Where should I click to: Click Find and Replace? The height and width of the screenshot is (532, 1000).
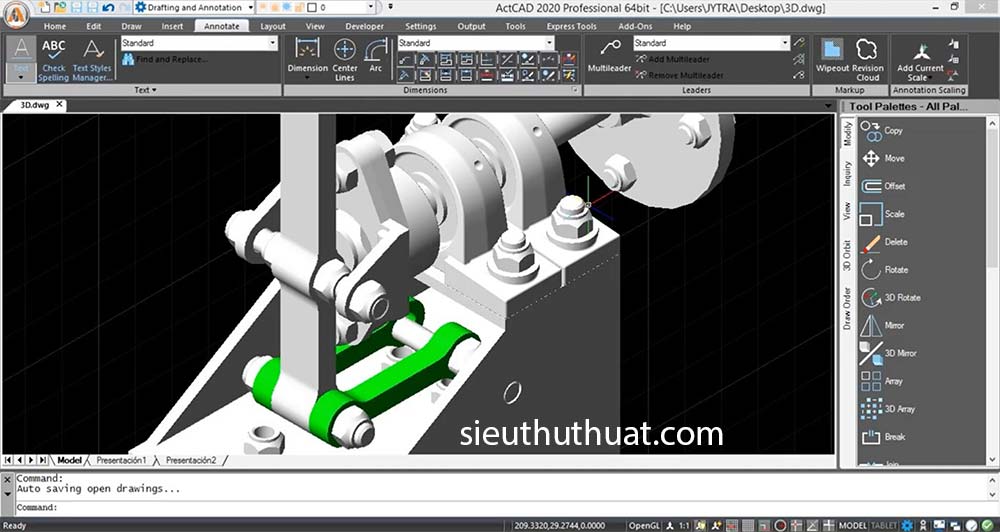click(172, 59)
